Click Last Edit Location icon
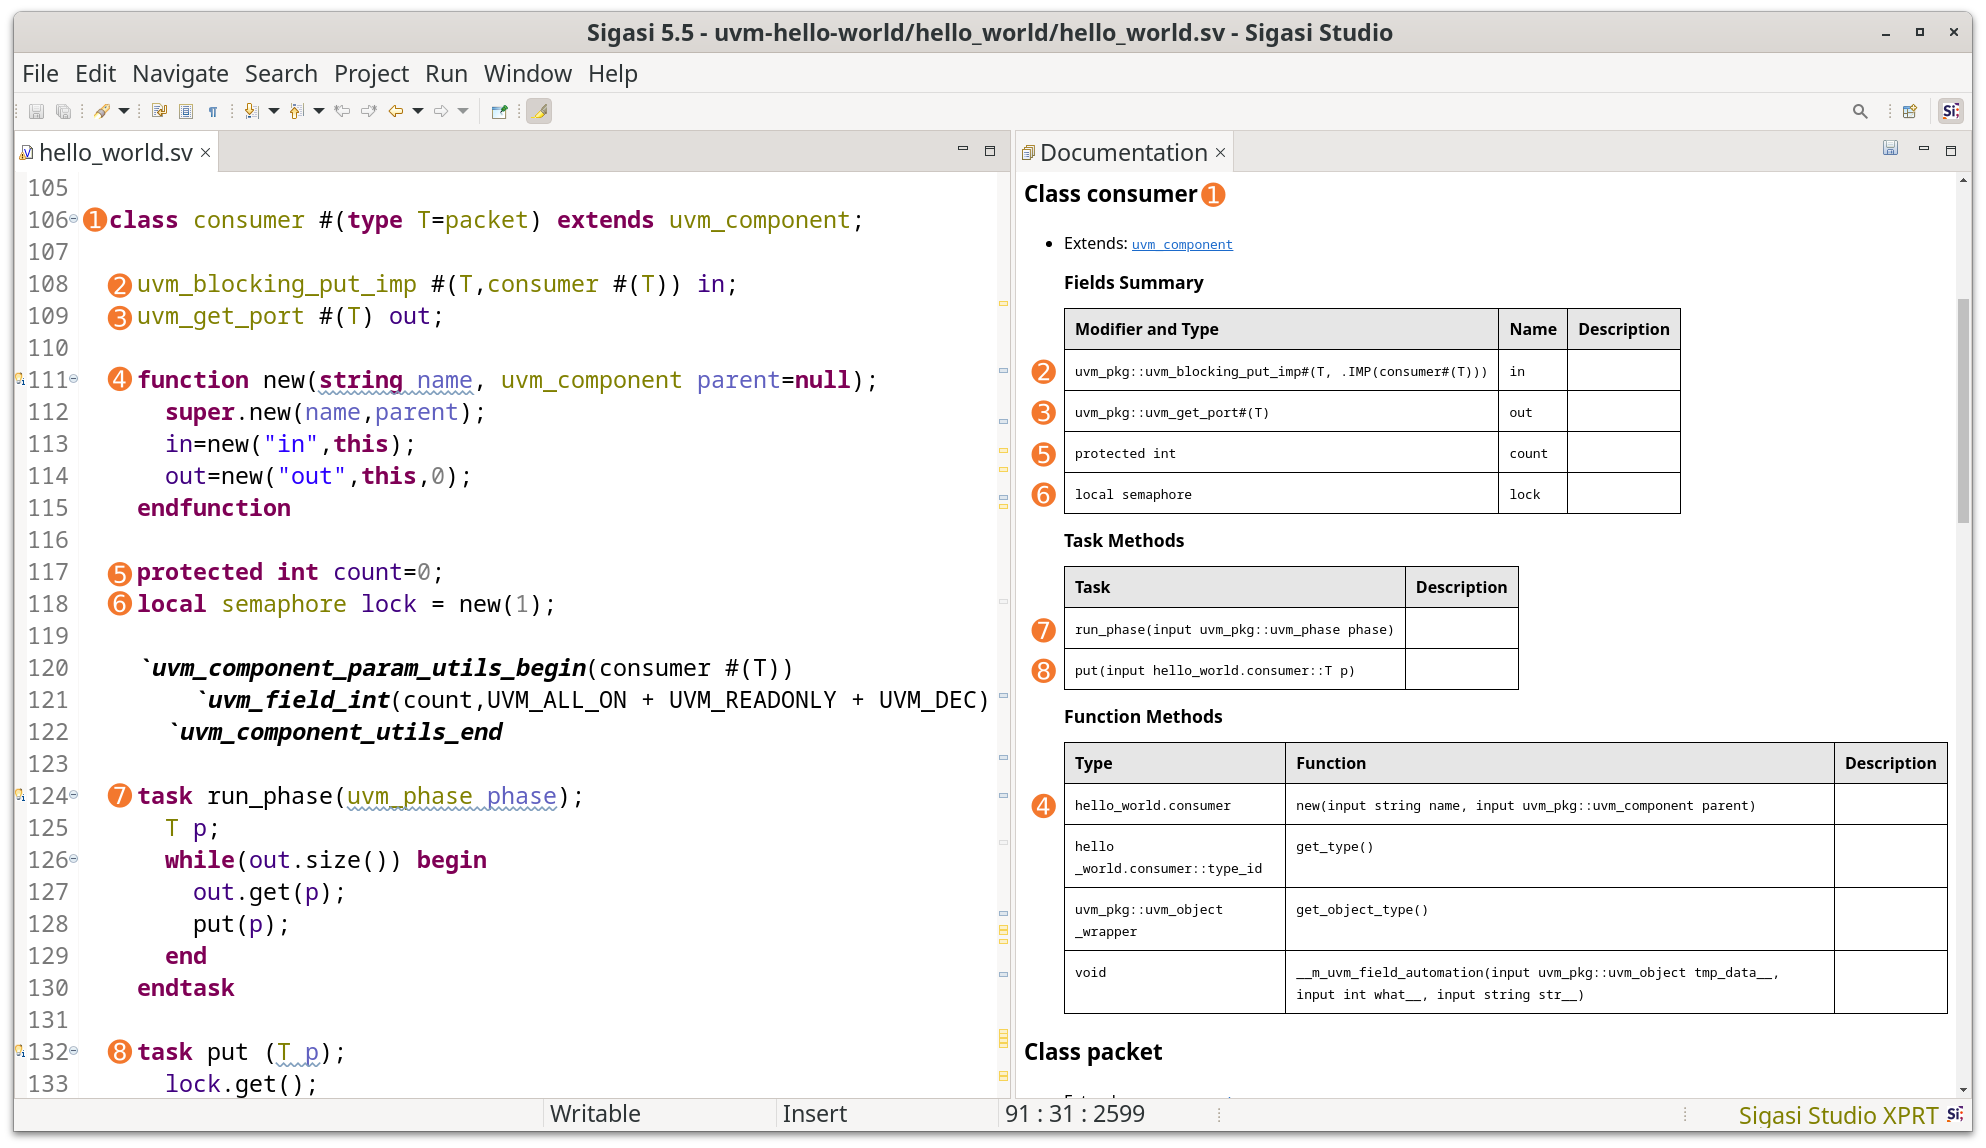The height and width of the screenshot is (1148, 1986). click(x=342, y=111)
